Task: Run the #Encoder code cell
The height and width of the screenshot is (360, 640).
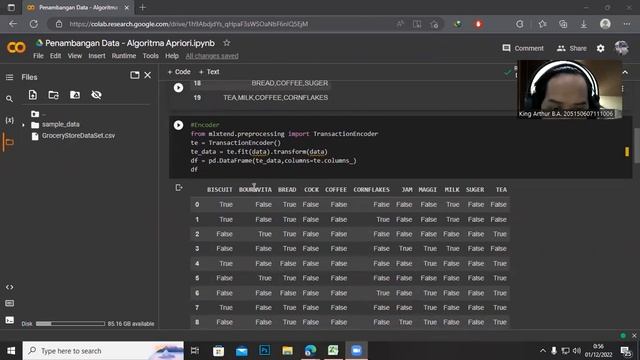Action: click(x=178, y=125)
